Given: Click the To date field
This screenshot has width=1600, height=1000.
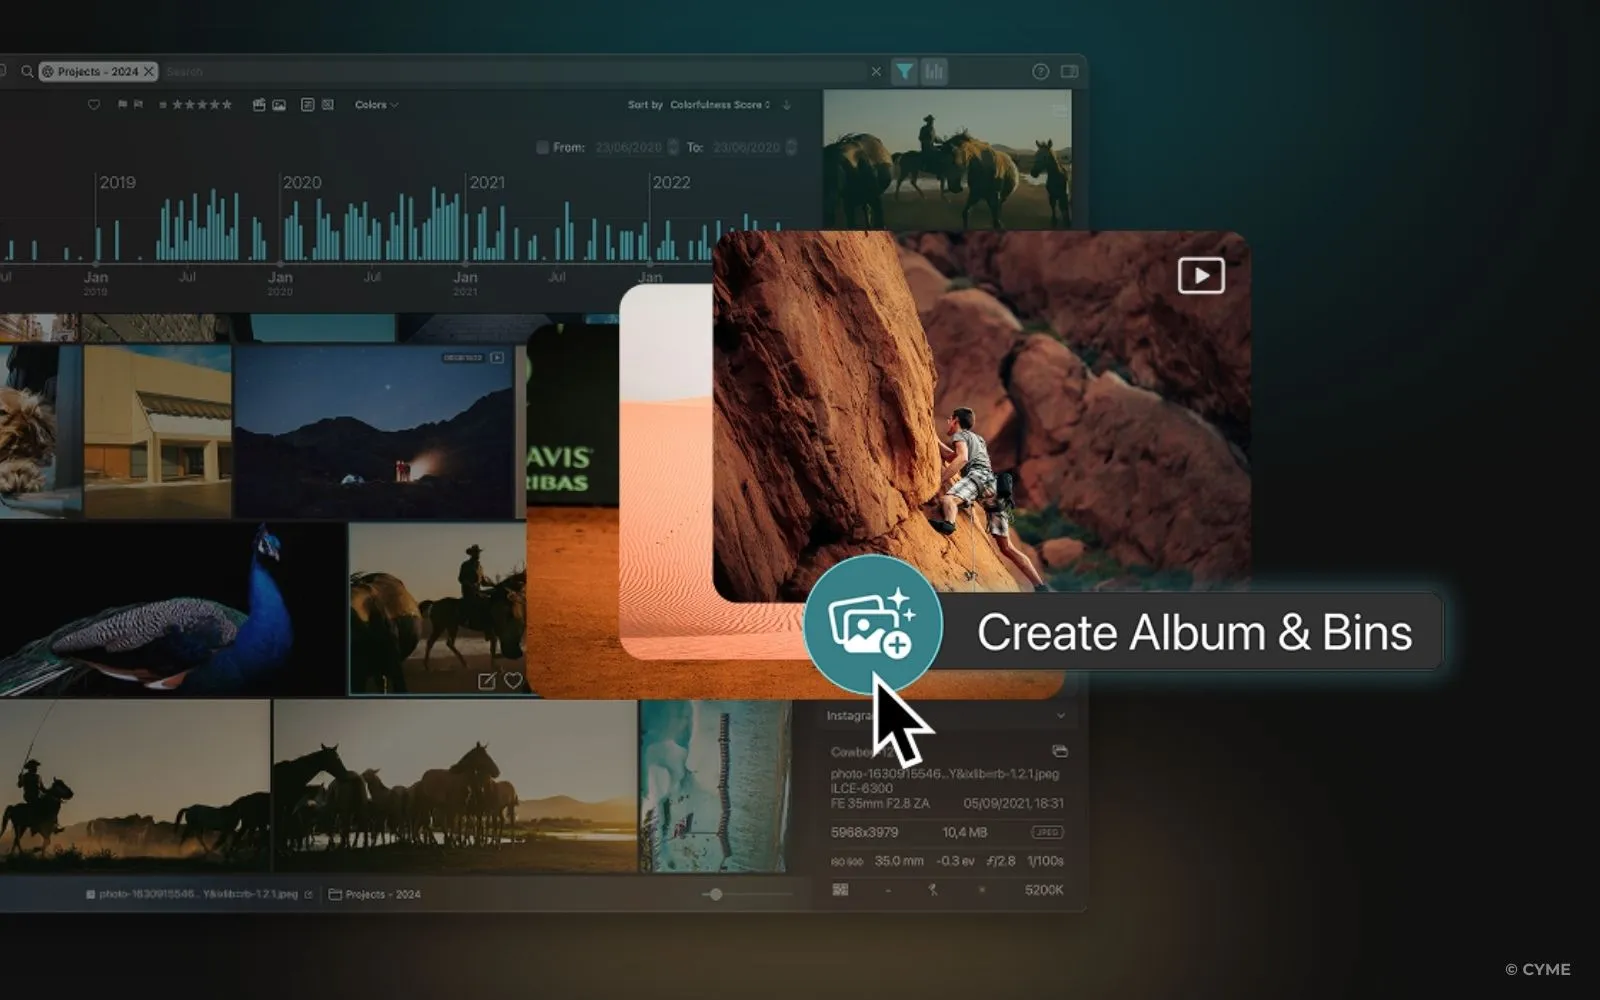Looking at the screenshot, I should 747,147.
